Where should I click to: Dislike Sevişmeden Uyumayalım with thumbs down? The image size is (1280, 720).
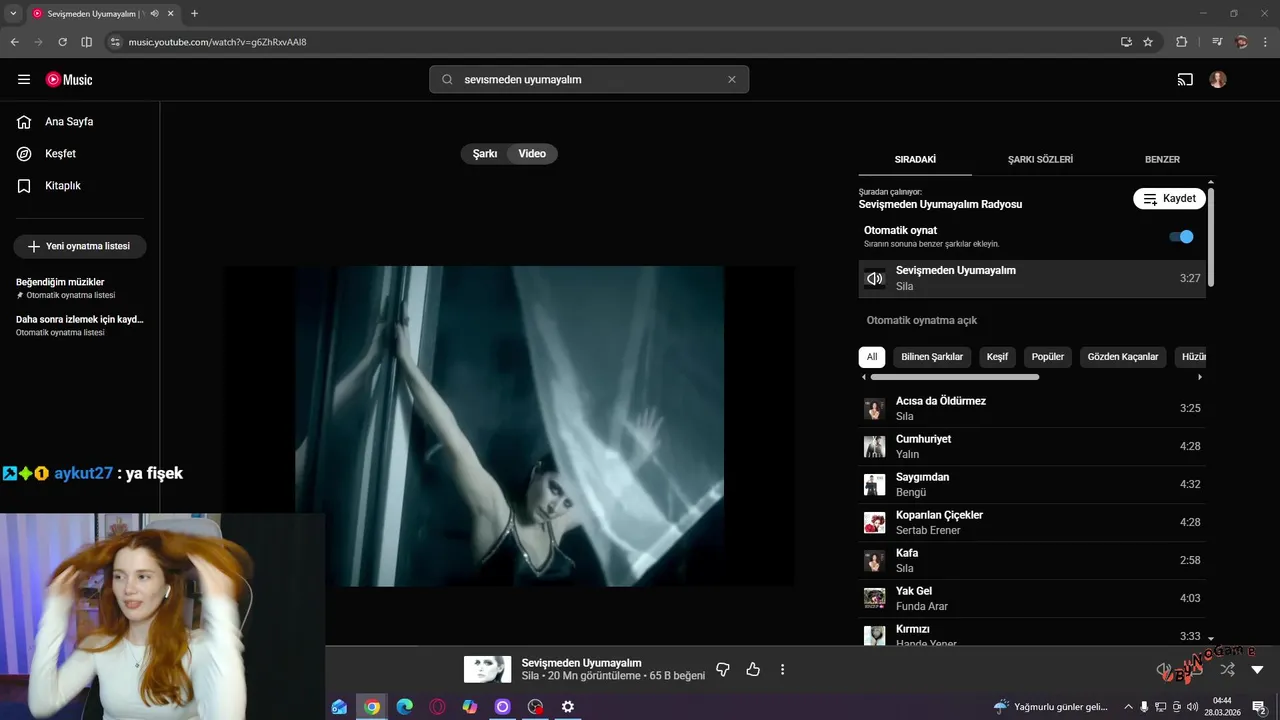pyautogui.click(x=723, y=669)
